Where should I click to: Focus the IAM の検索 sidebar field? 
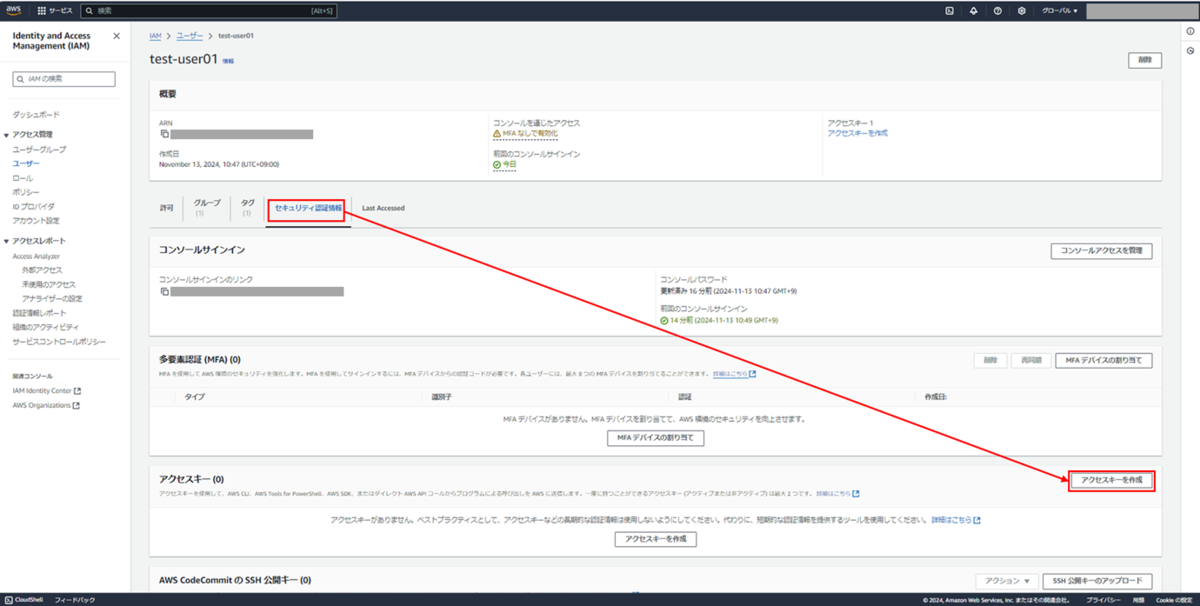(64, 79)
